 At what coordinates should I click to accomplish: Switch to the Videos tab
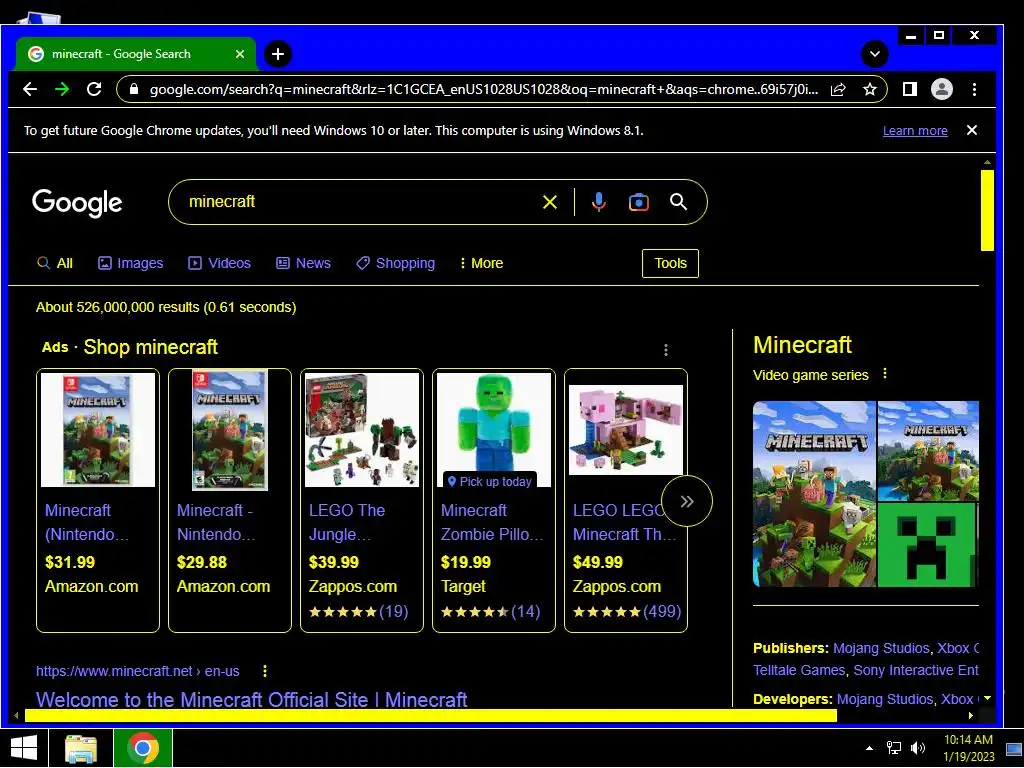(219, 263)
